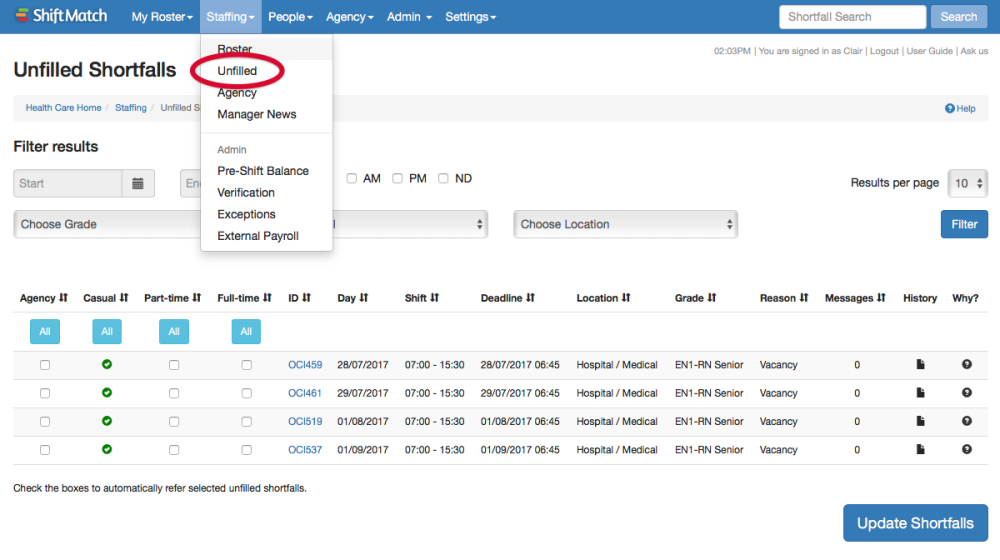Click the Start date input field
This screenshot has height=560, width=1000.
click(x=68, y=184)
